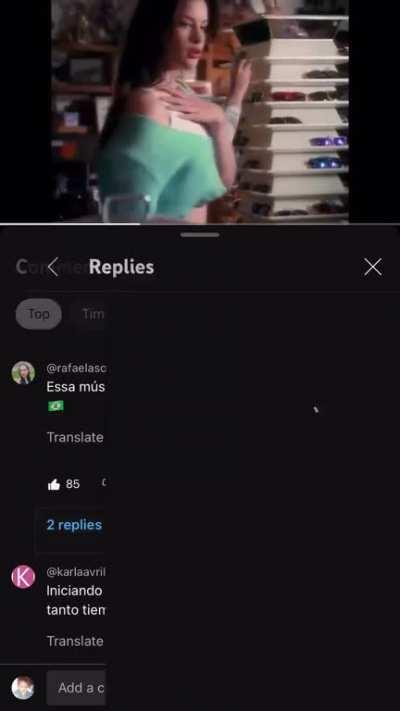Close the comments panel with X
The image size is (400, 711).
pyautogui.click(x=372, y=267)
